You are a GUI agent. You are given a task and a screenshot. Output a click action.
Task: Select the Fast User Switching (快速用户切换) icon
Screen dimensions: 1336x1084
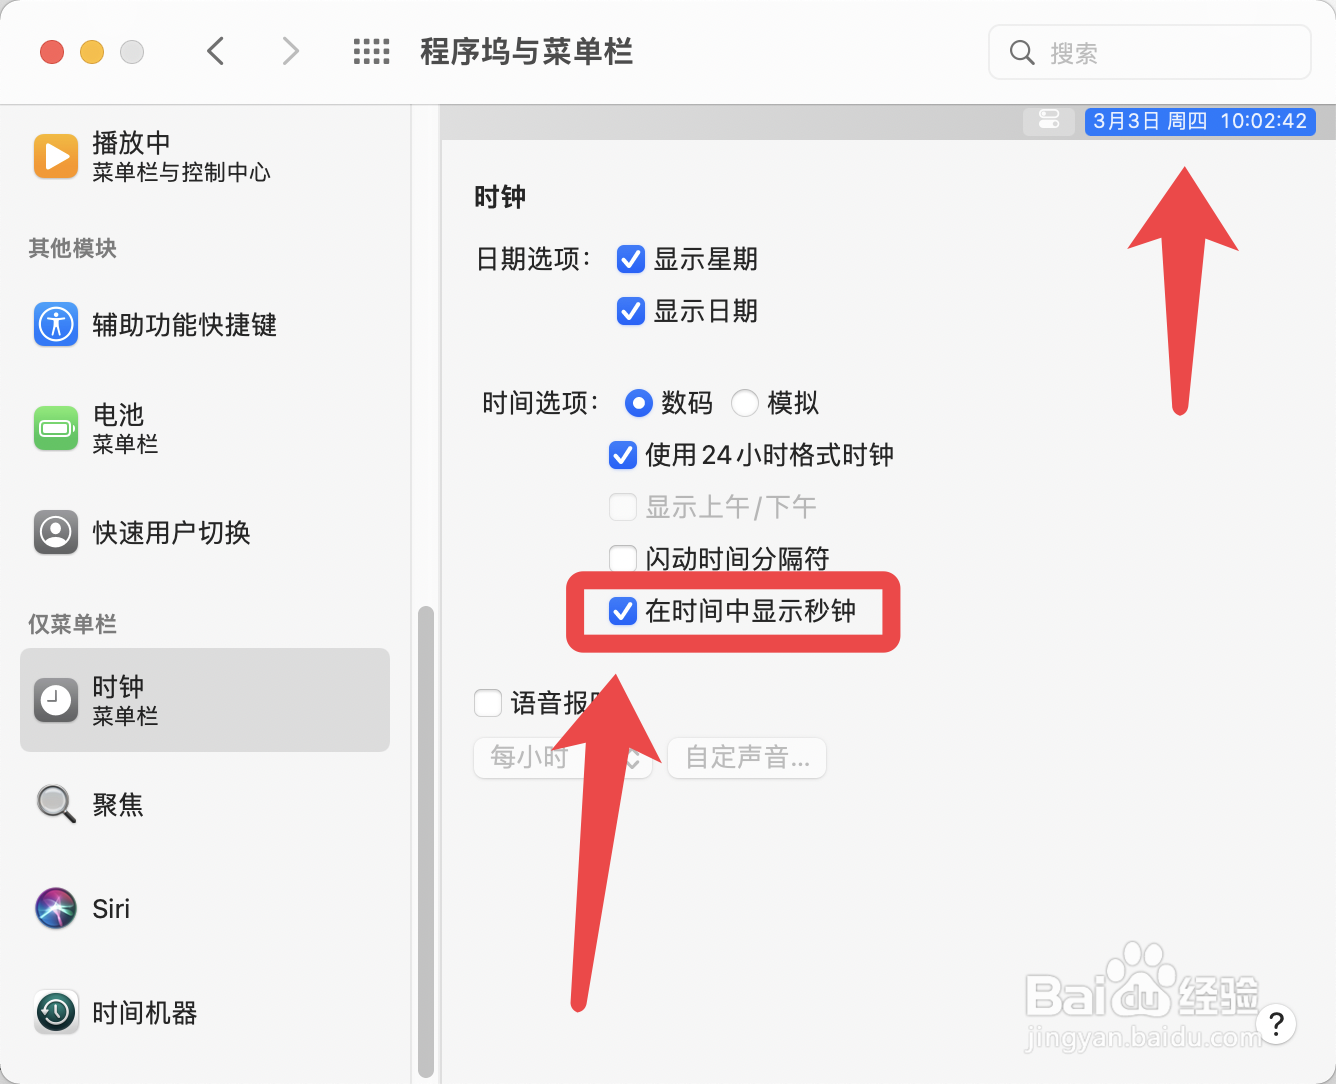pos(56,532)
